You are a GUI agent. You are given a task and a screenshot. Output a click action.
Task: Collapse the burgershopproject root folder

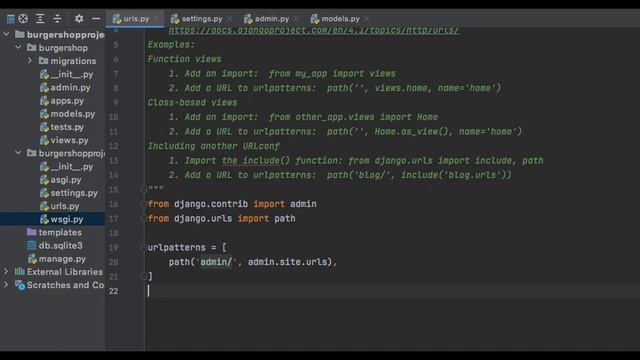click(7, 35)
